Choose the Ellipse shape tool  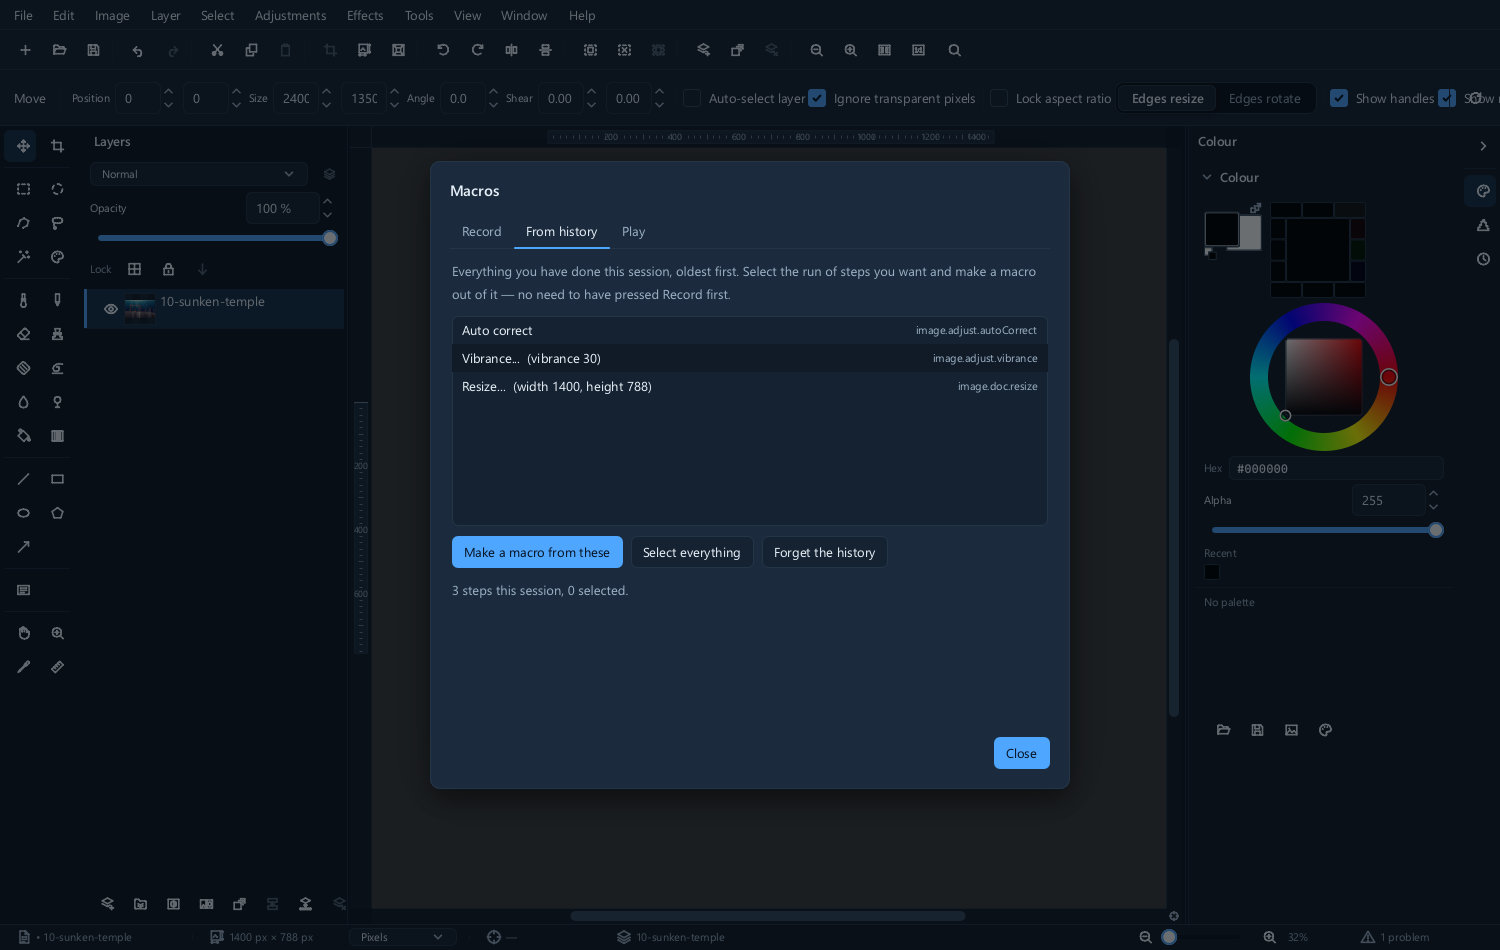pos(23,513)
